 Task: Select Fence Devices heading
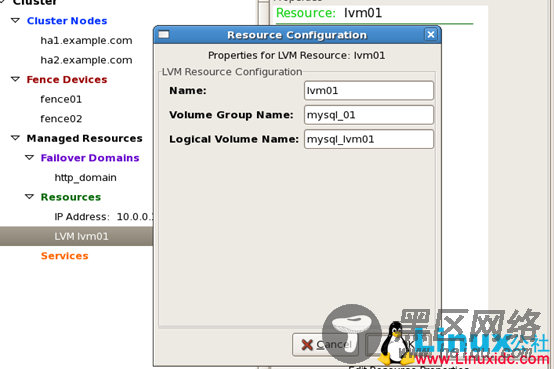click(x=67, y=80)
